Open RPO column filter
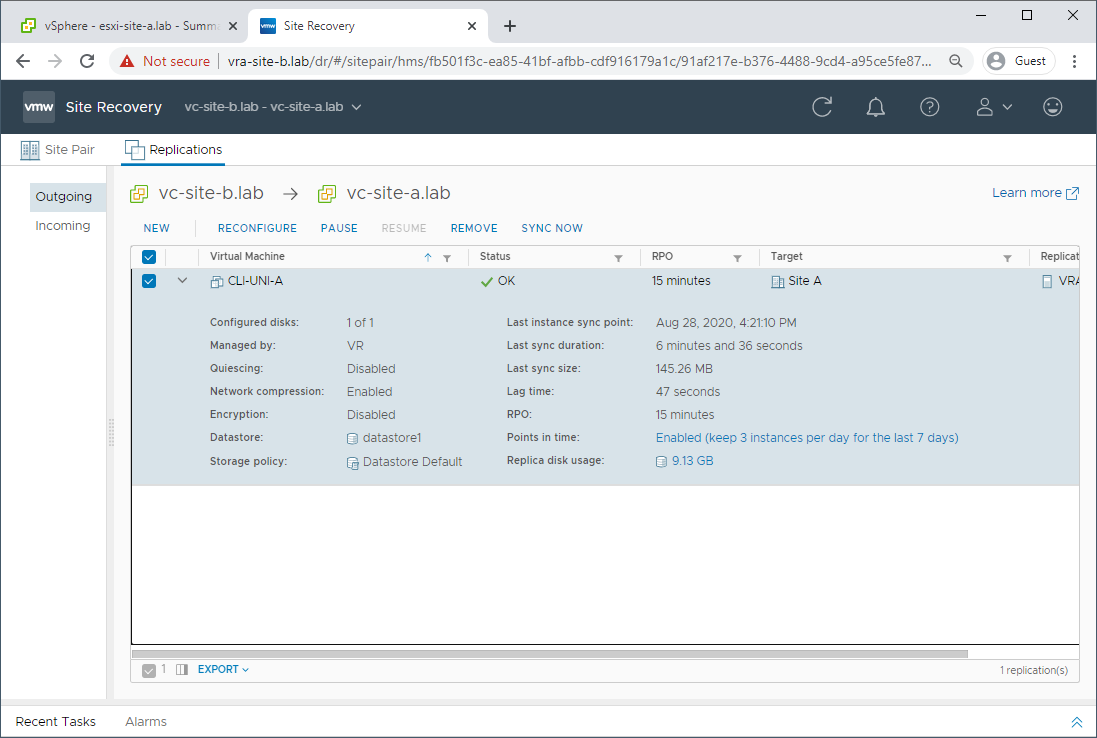Viewport: 1097px width, 738px height. [x=737, y=258]
